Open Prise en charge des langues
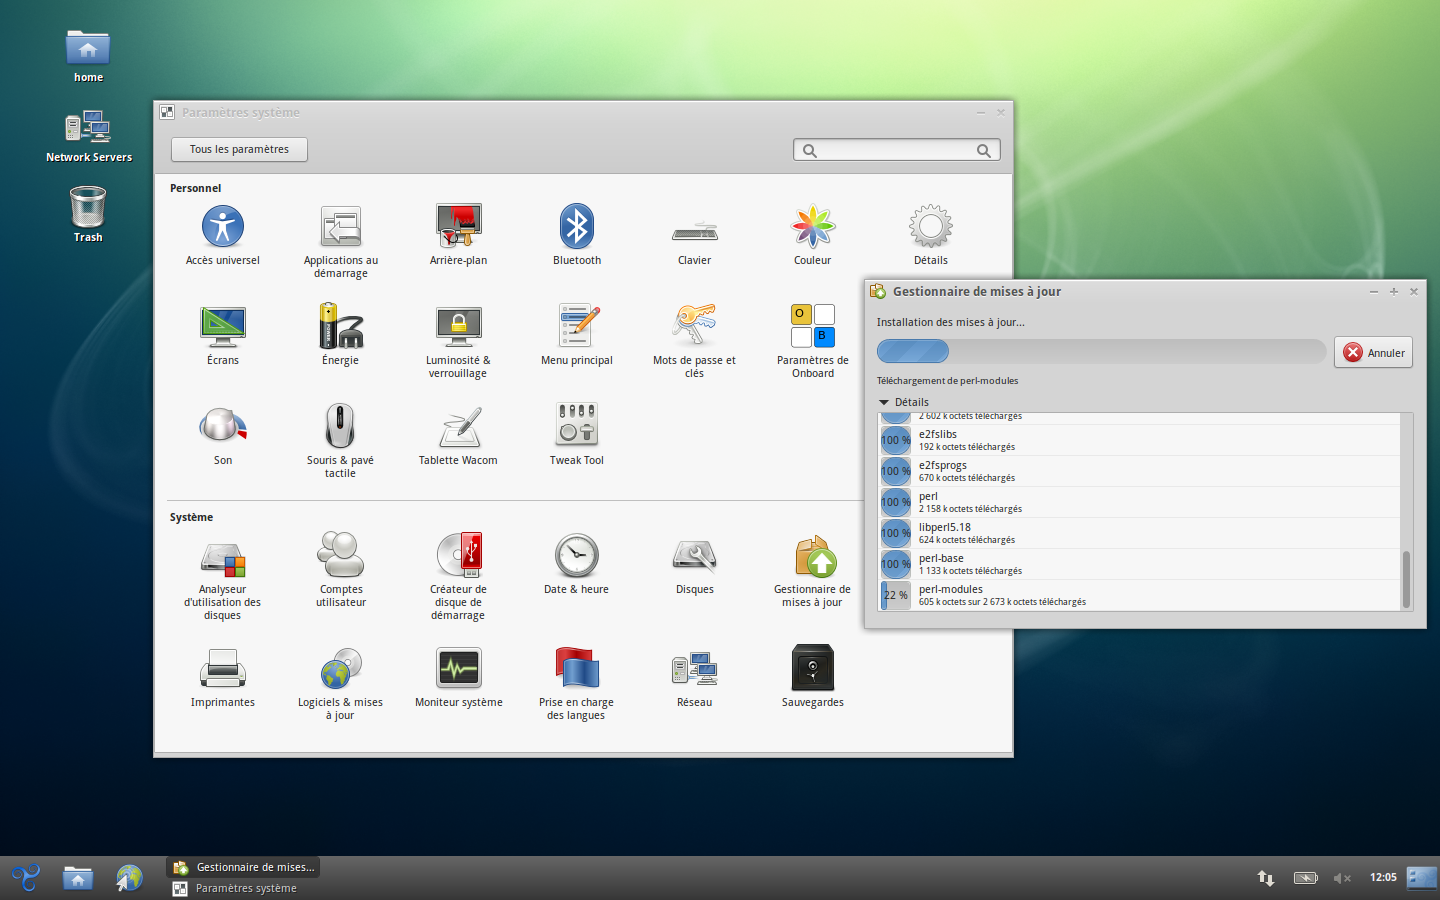Screen dimensions: 1440x900 coord(576,685)
